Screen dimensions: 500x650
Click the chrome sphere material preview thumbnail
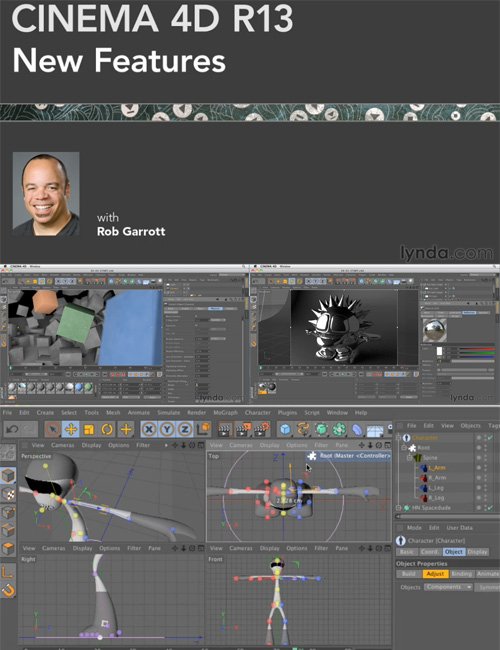(x=434, y=330)
